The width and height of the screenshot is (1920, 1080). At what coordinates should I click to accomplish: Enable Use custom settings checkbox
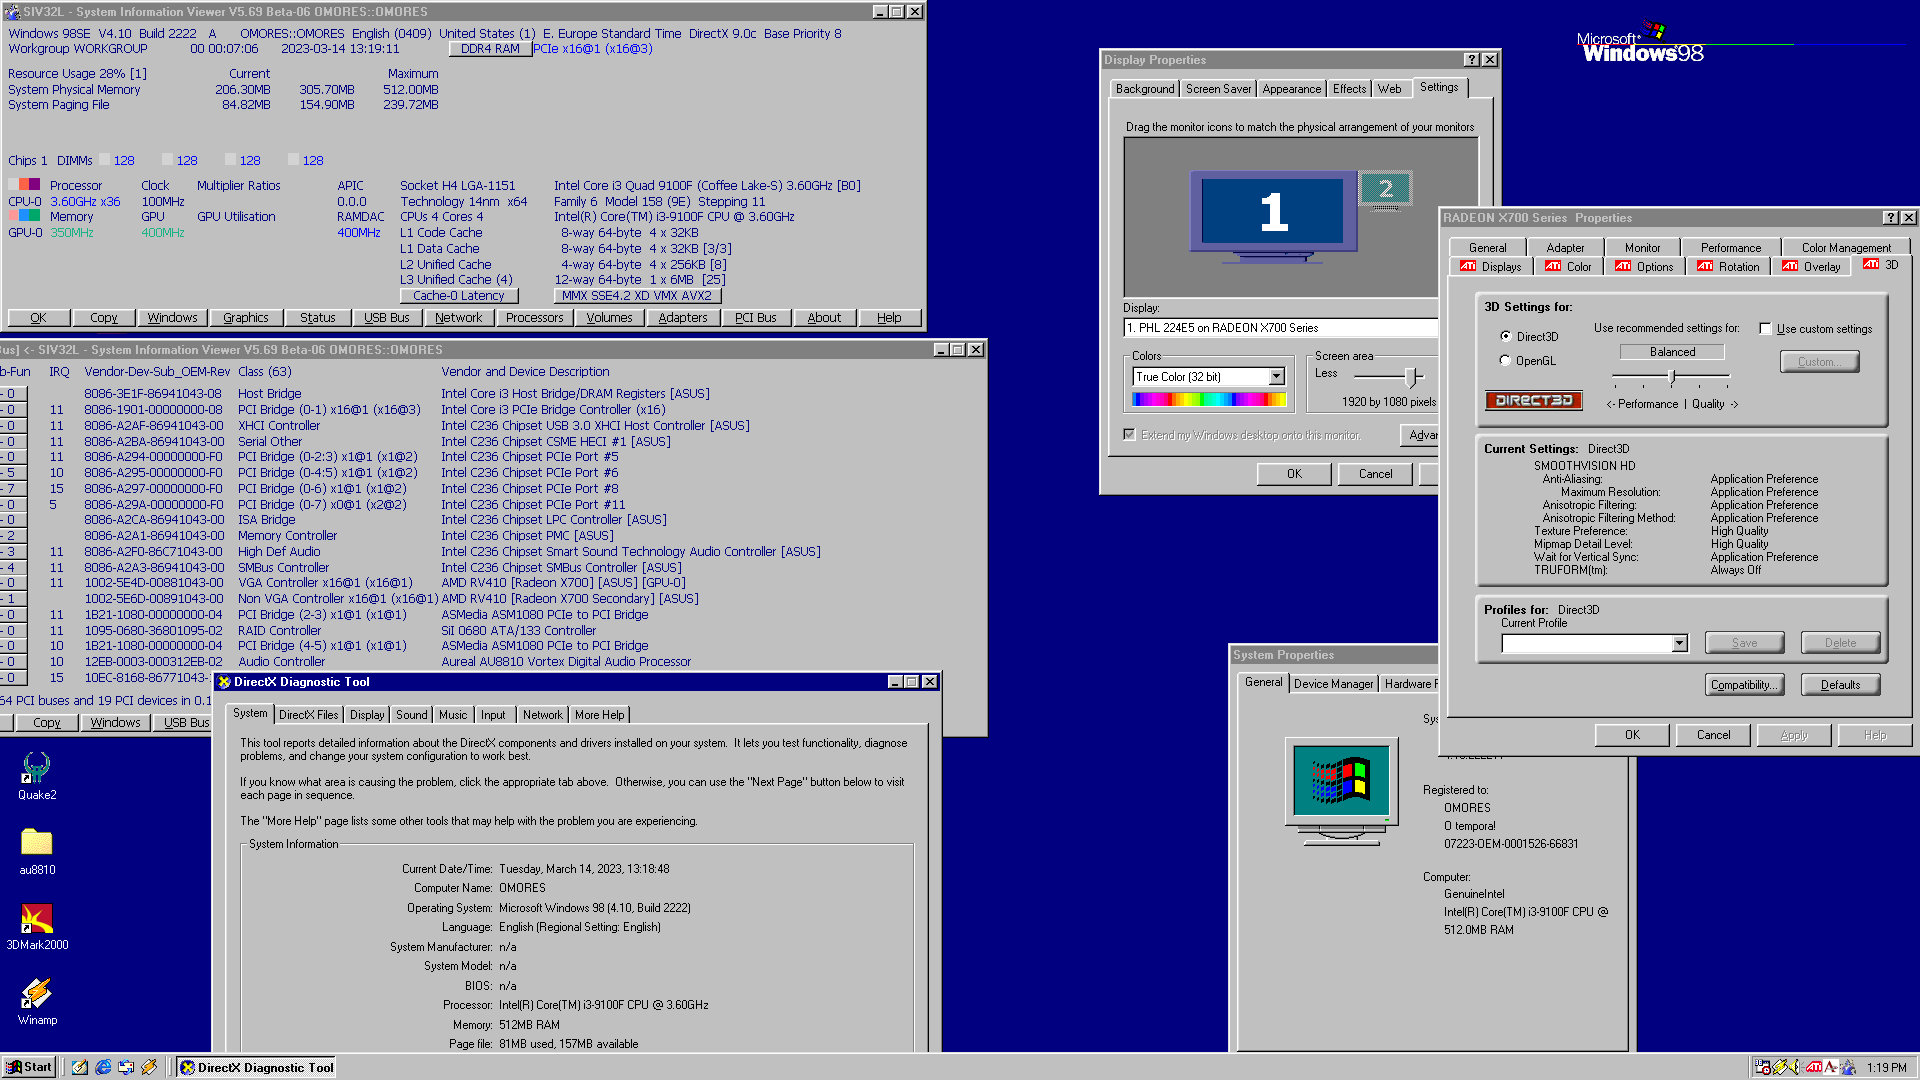tap(1765, 328)
